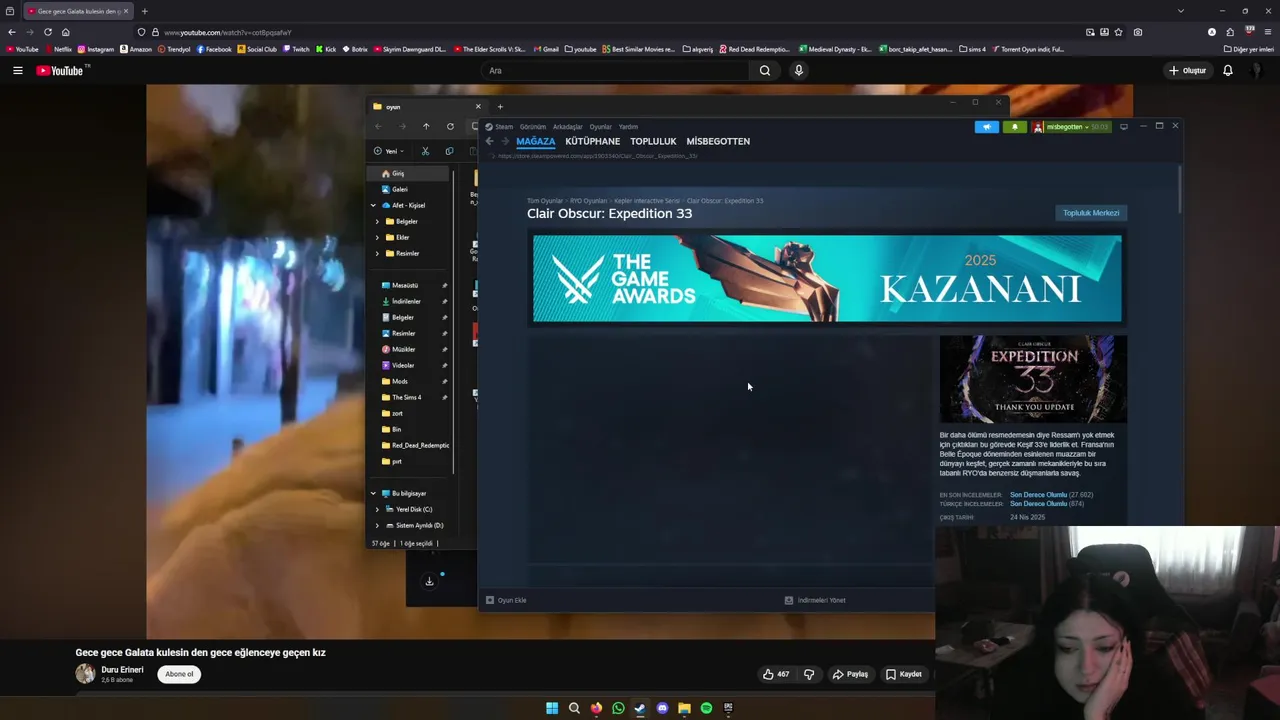Screen dimensions: 1280x720
Task: Click the Oyun Ekle plus icon in Steam
Action: (x=490, y=600)
